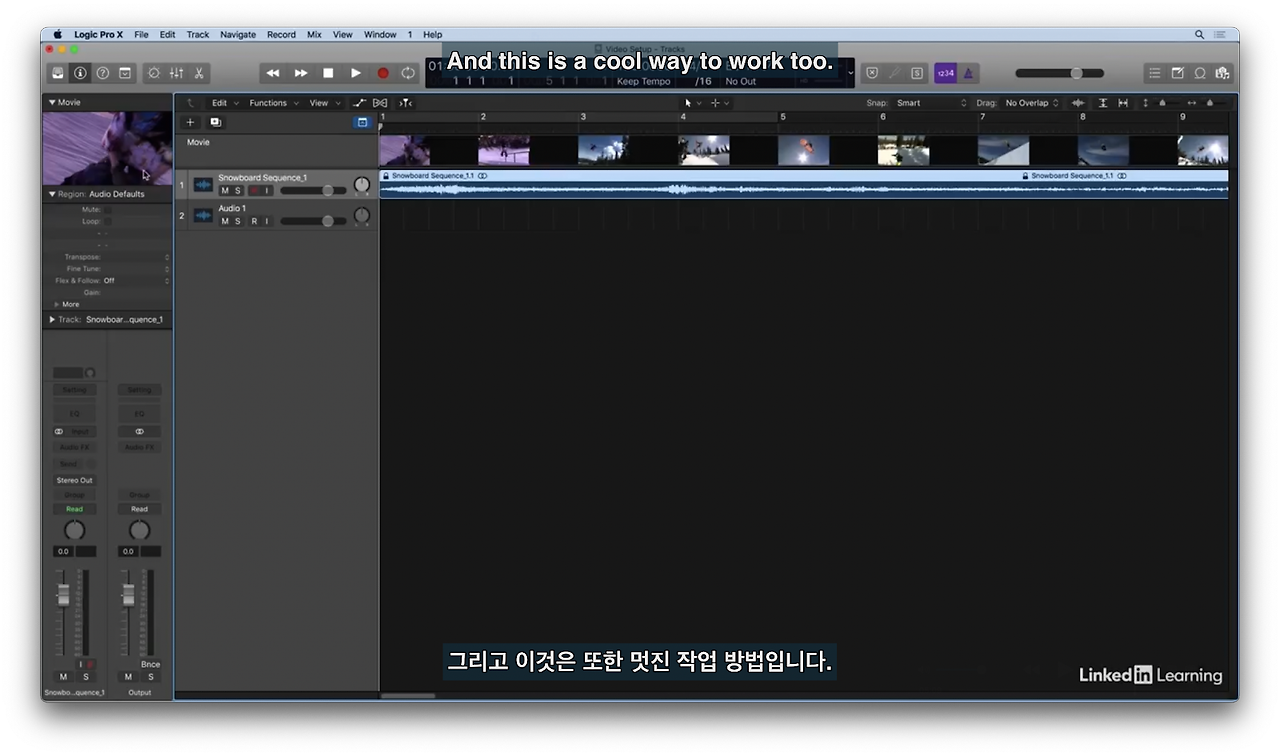Viewport: 1280px width, 756px height.
Task: Toggle Cycle mode in transport
Action: point(408,73)
